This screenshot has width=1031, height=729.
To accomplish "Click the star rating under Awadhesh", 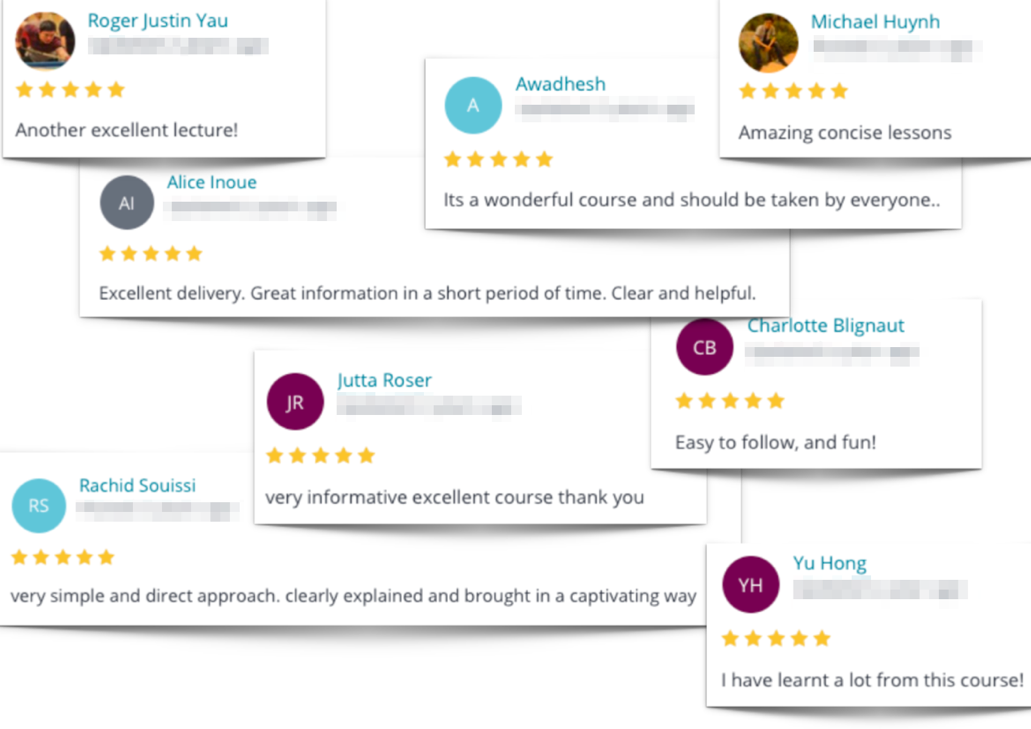I will click(x=498, y=159).
